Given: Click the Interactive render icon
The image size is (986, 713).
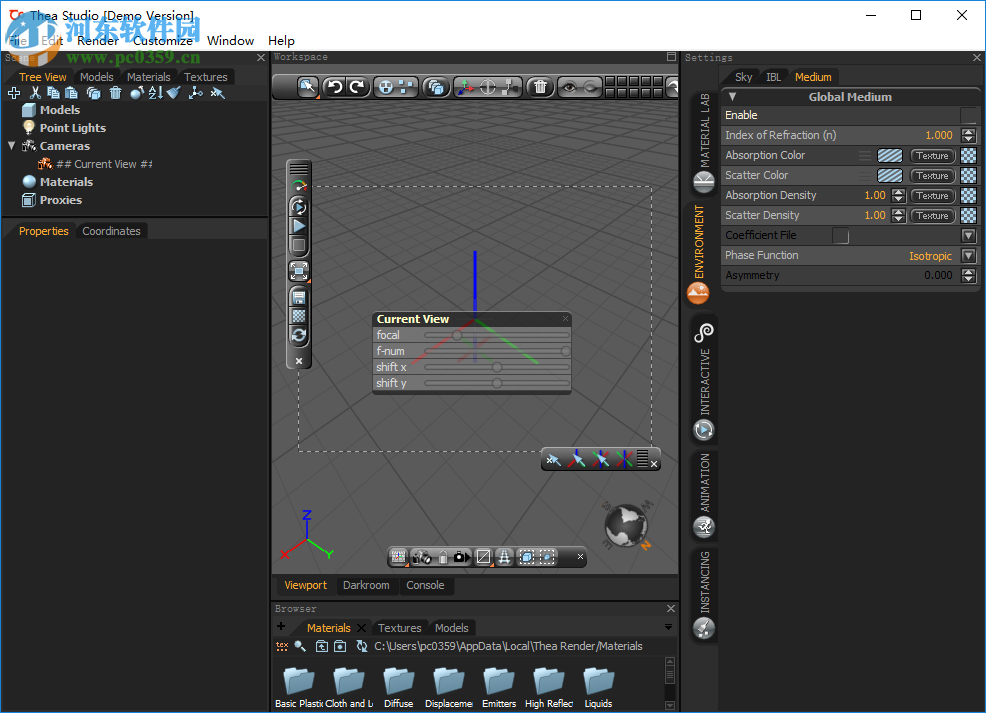Looking at the screenshot, I should click(x=704, y=430).
